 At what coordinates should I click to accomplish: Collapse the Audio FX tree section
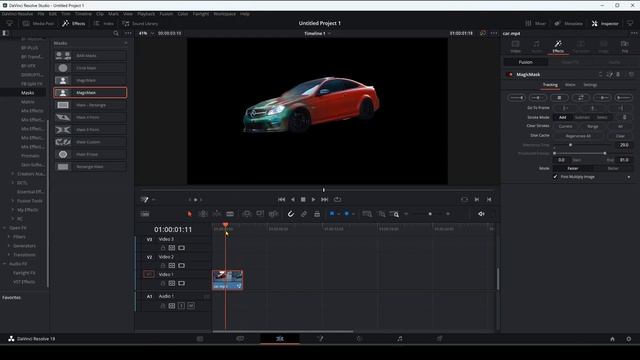tap(4, 264)
